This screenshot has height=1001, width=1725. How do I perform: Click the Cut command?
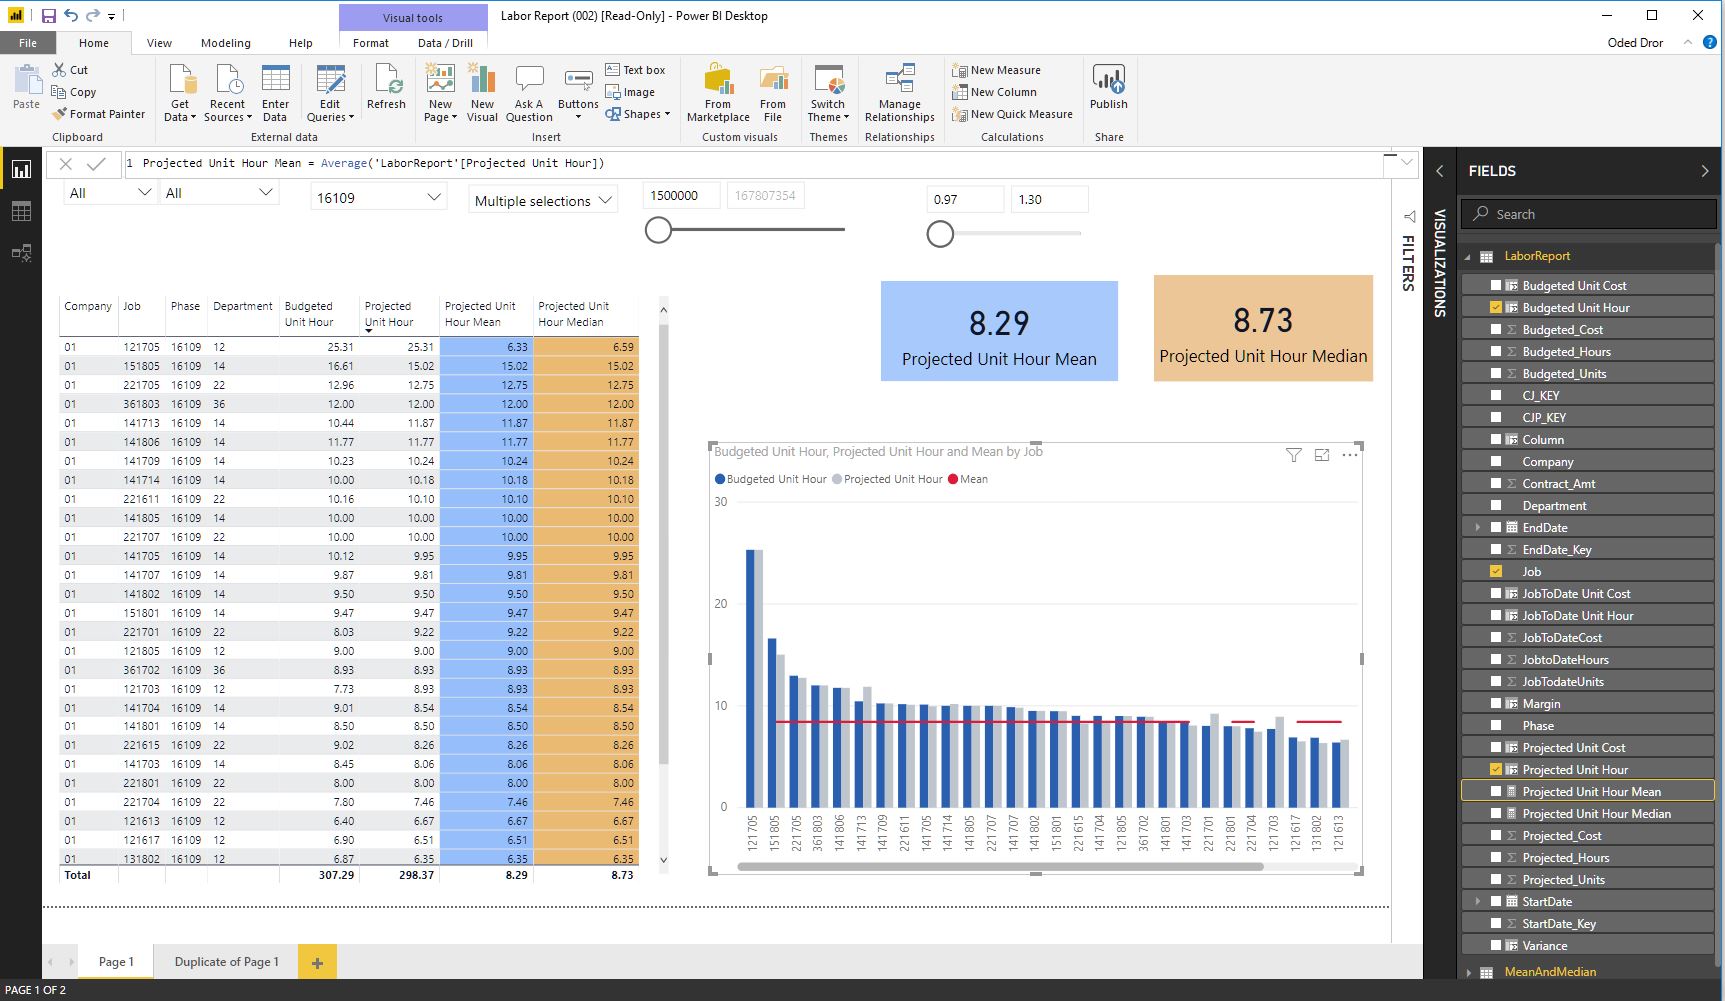(x=70, y=70)
